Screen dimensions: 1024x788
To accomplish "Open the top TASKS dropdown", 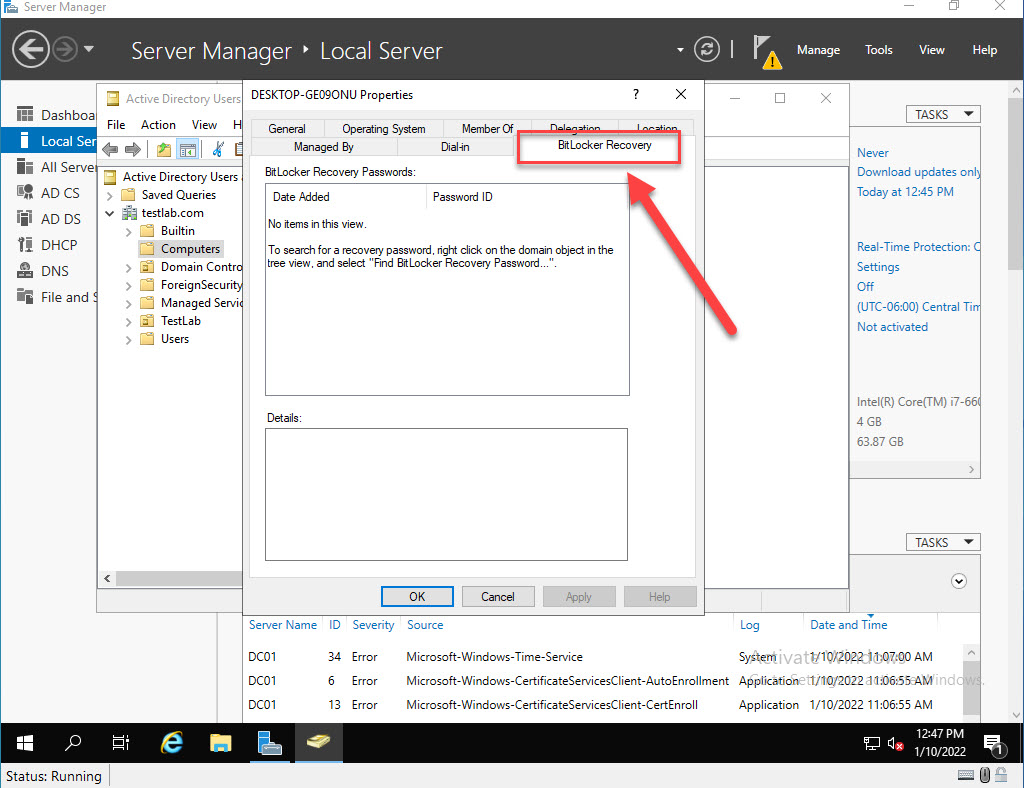I will click(943, 114).
